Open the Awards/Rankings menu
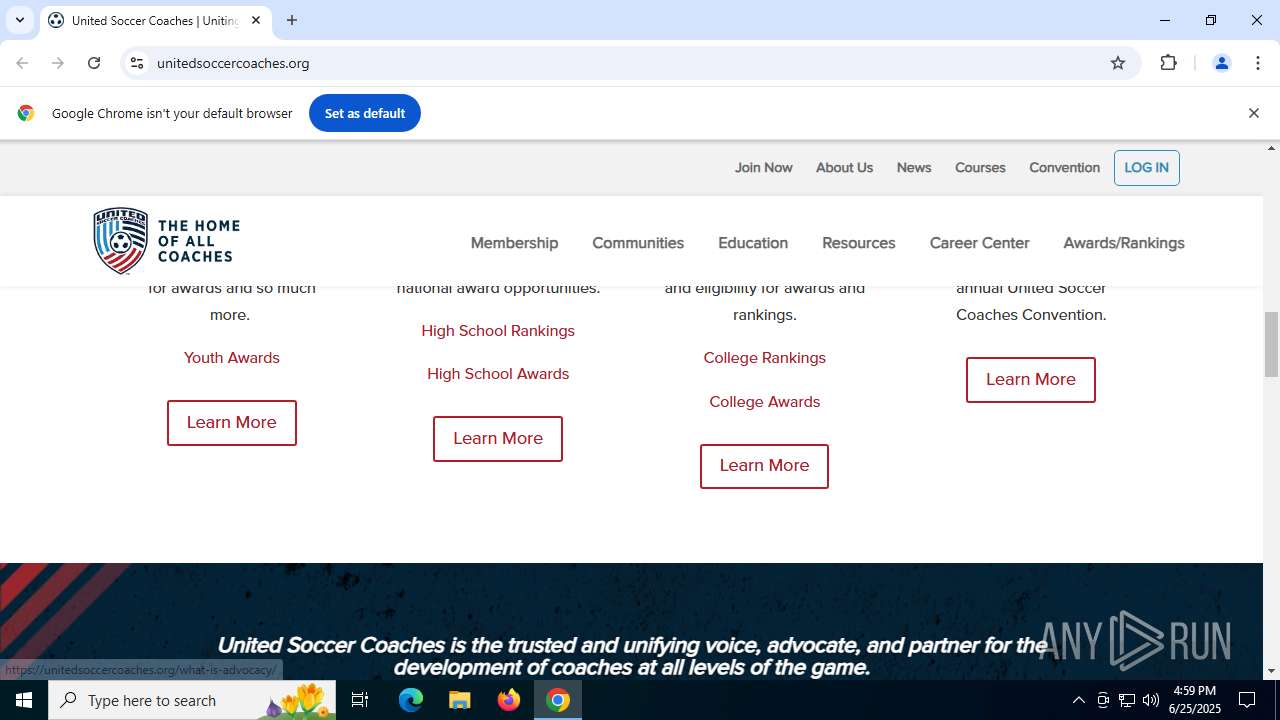 [1124, 243]
